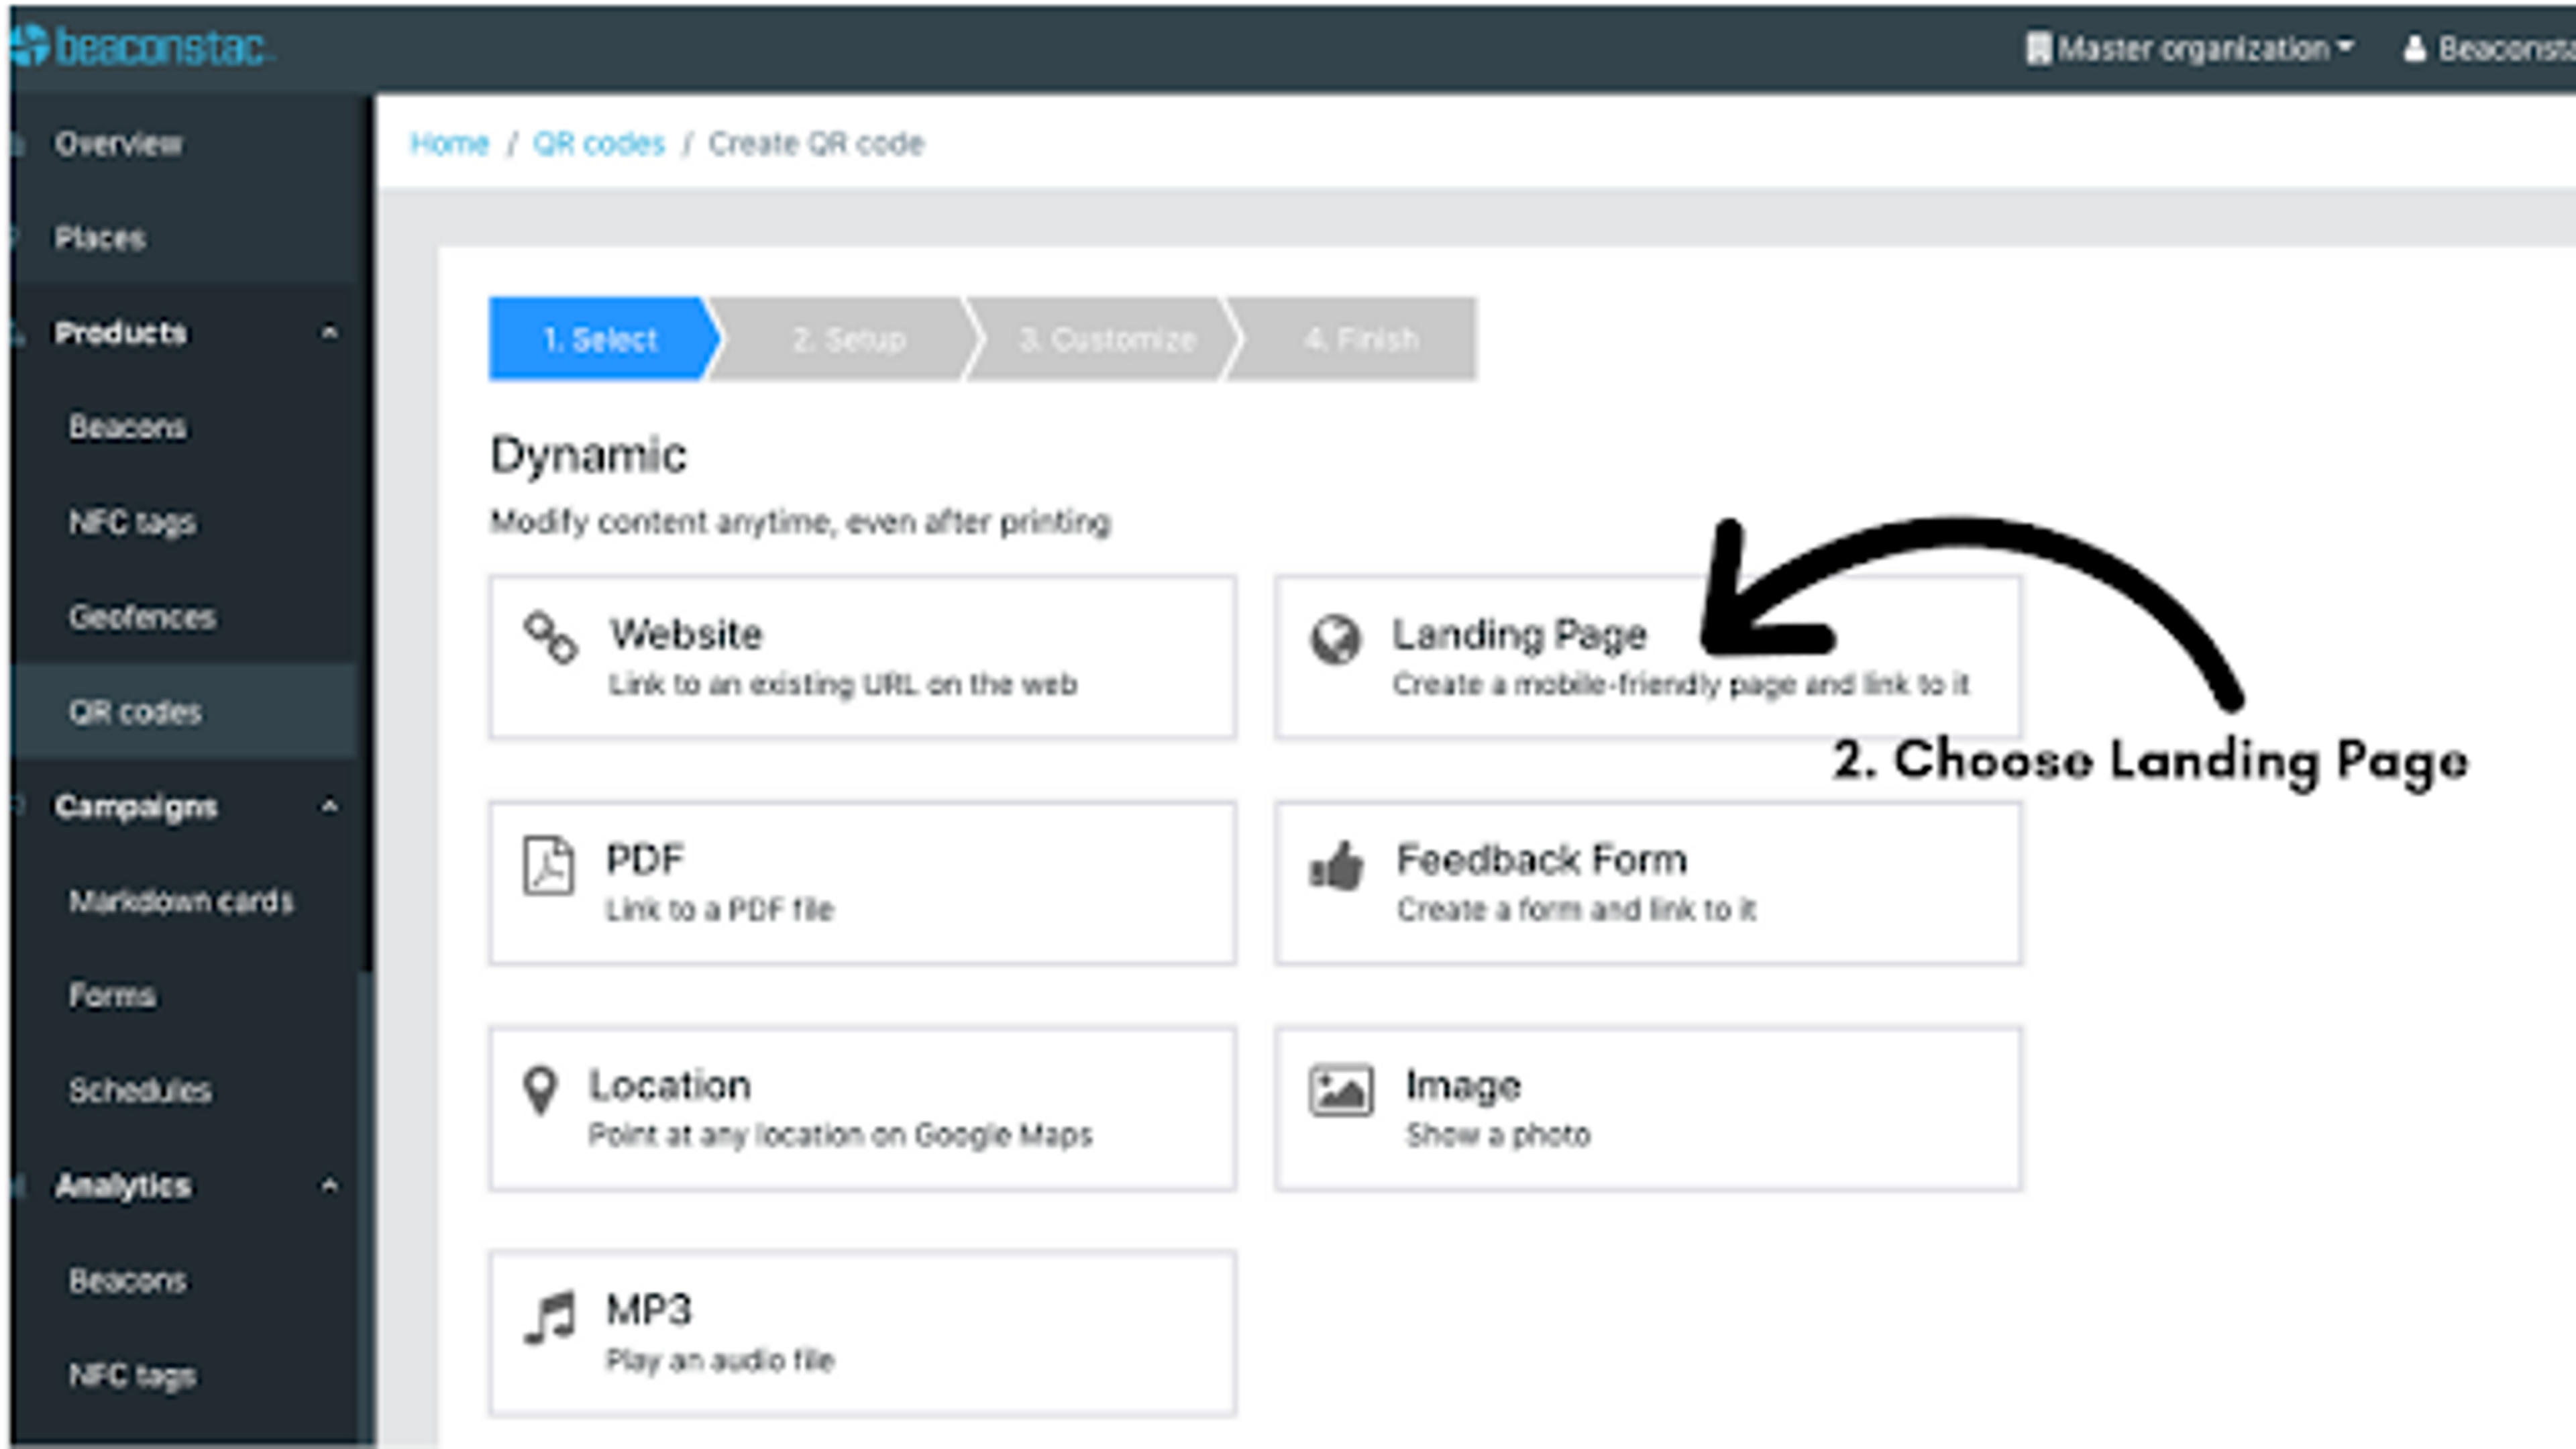Open the Master organization dropdown
This screenshot has width=2576, height=1449.
tap(2190, 48)
